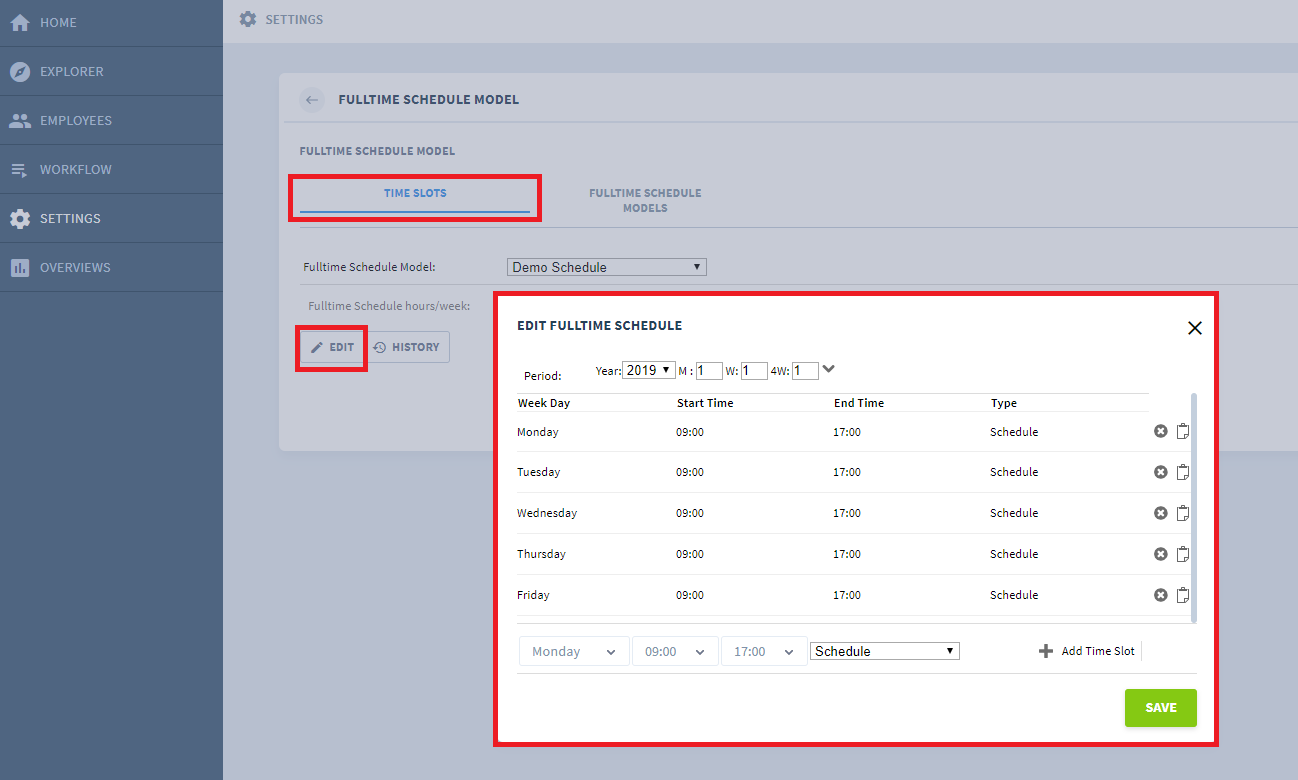1298x780 pixels.
Task: Delete the Monday time slot
Action: pos(1161,432)
